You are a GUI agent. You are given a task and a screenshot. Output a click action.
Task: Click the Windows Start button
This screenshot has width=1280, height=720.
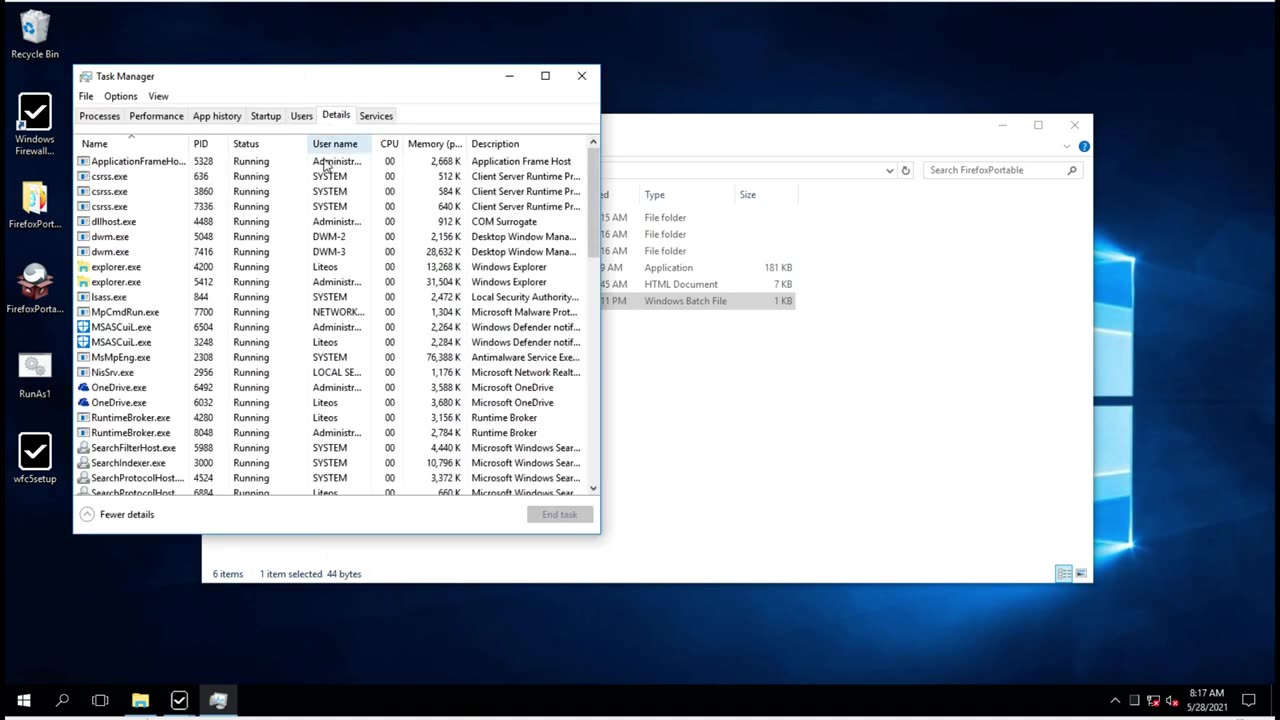tap(23, 700)
